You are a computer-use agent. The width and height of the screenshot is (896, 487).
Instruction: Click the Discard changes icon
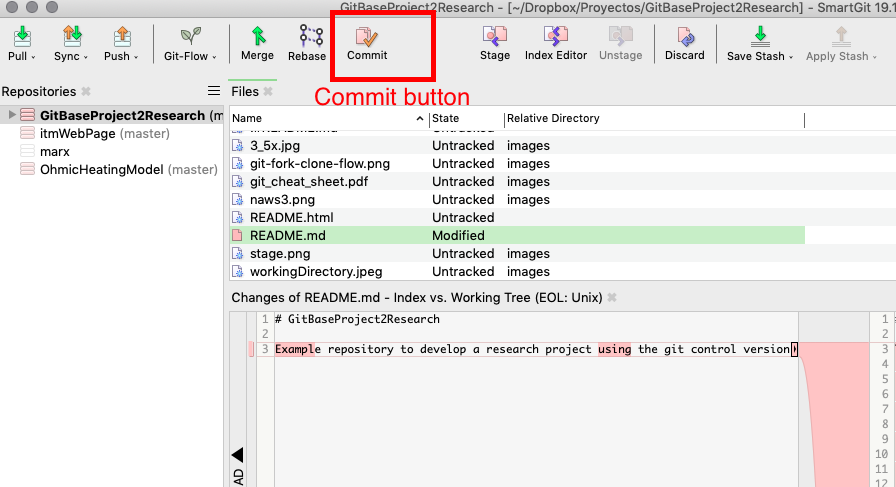pyautogui.click(x=685, y=37)
